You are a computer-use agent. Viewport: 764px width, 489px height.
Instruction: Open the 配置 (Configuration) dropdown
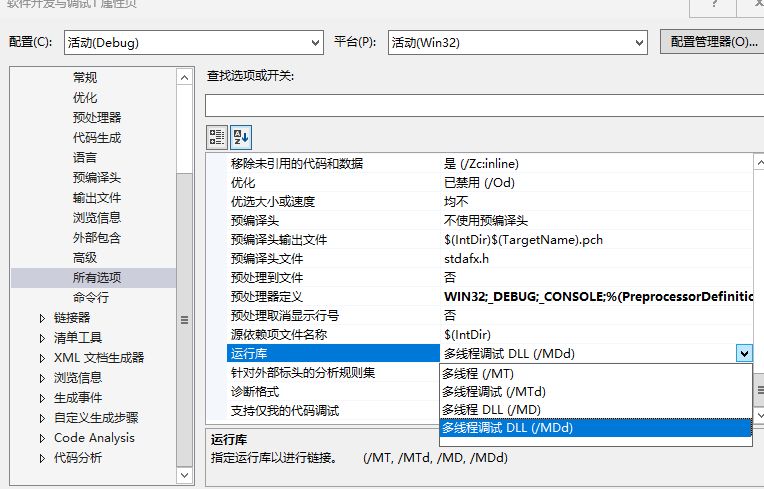pos(193,43)
